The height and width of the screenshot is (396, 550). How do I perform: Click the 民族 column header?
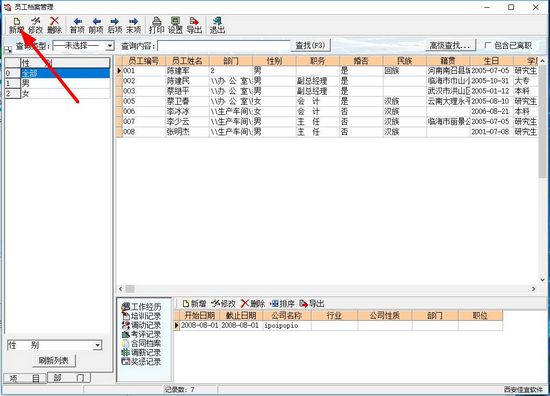coord(404,61)
